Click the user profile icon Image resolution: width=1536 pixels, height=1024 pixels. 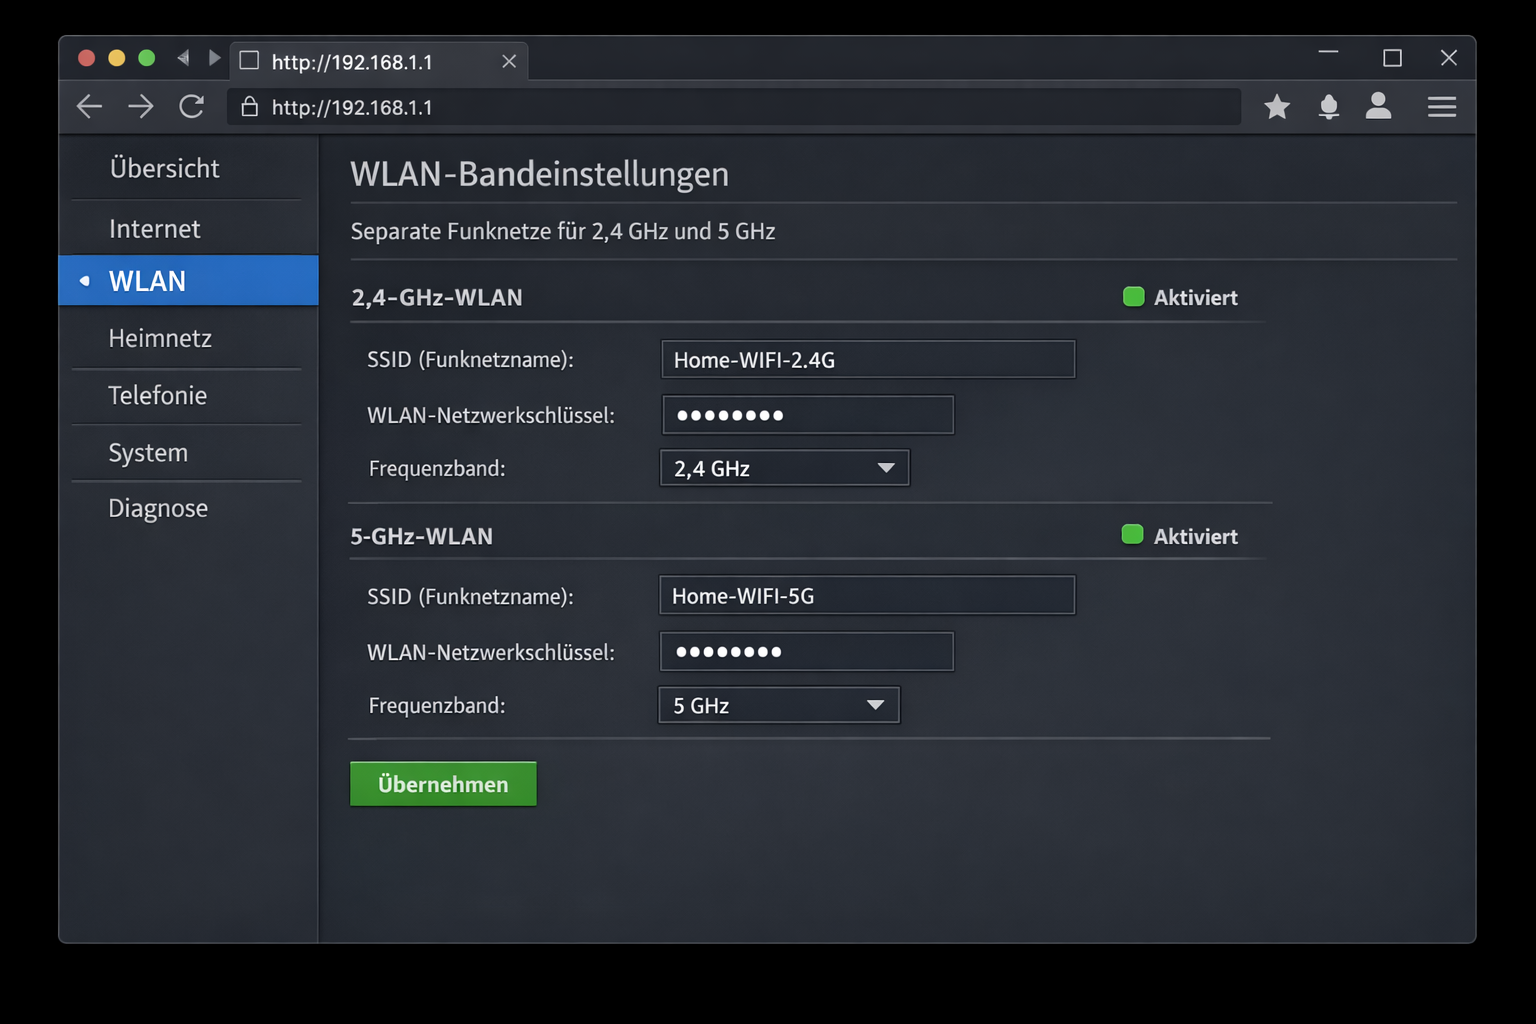[1379, 107]
